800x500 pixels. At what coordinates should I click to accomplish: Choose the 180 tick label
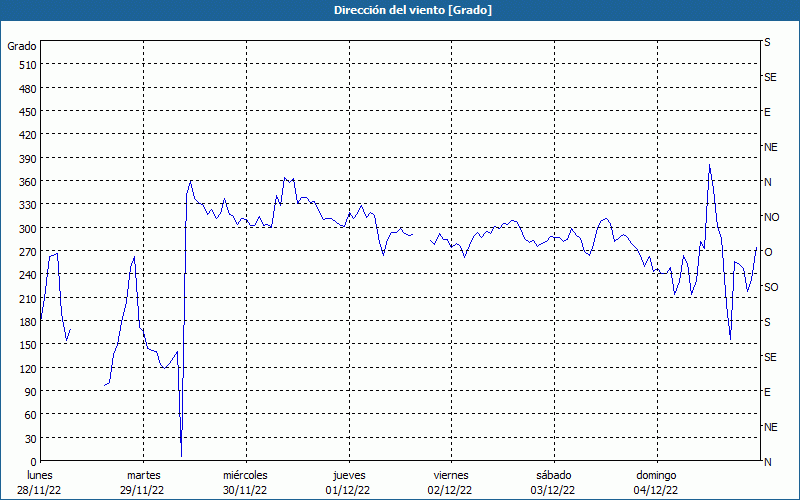point(28,322)
